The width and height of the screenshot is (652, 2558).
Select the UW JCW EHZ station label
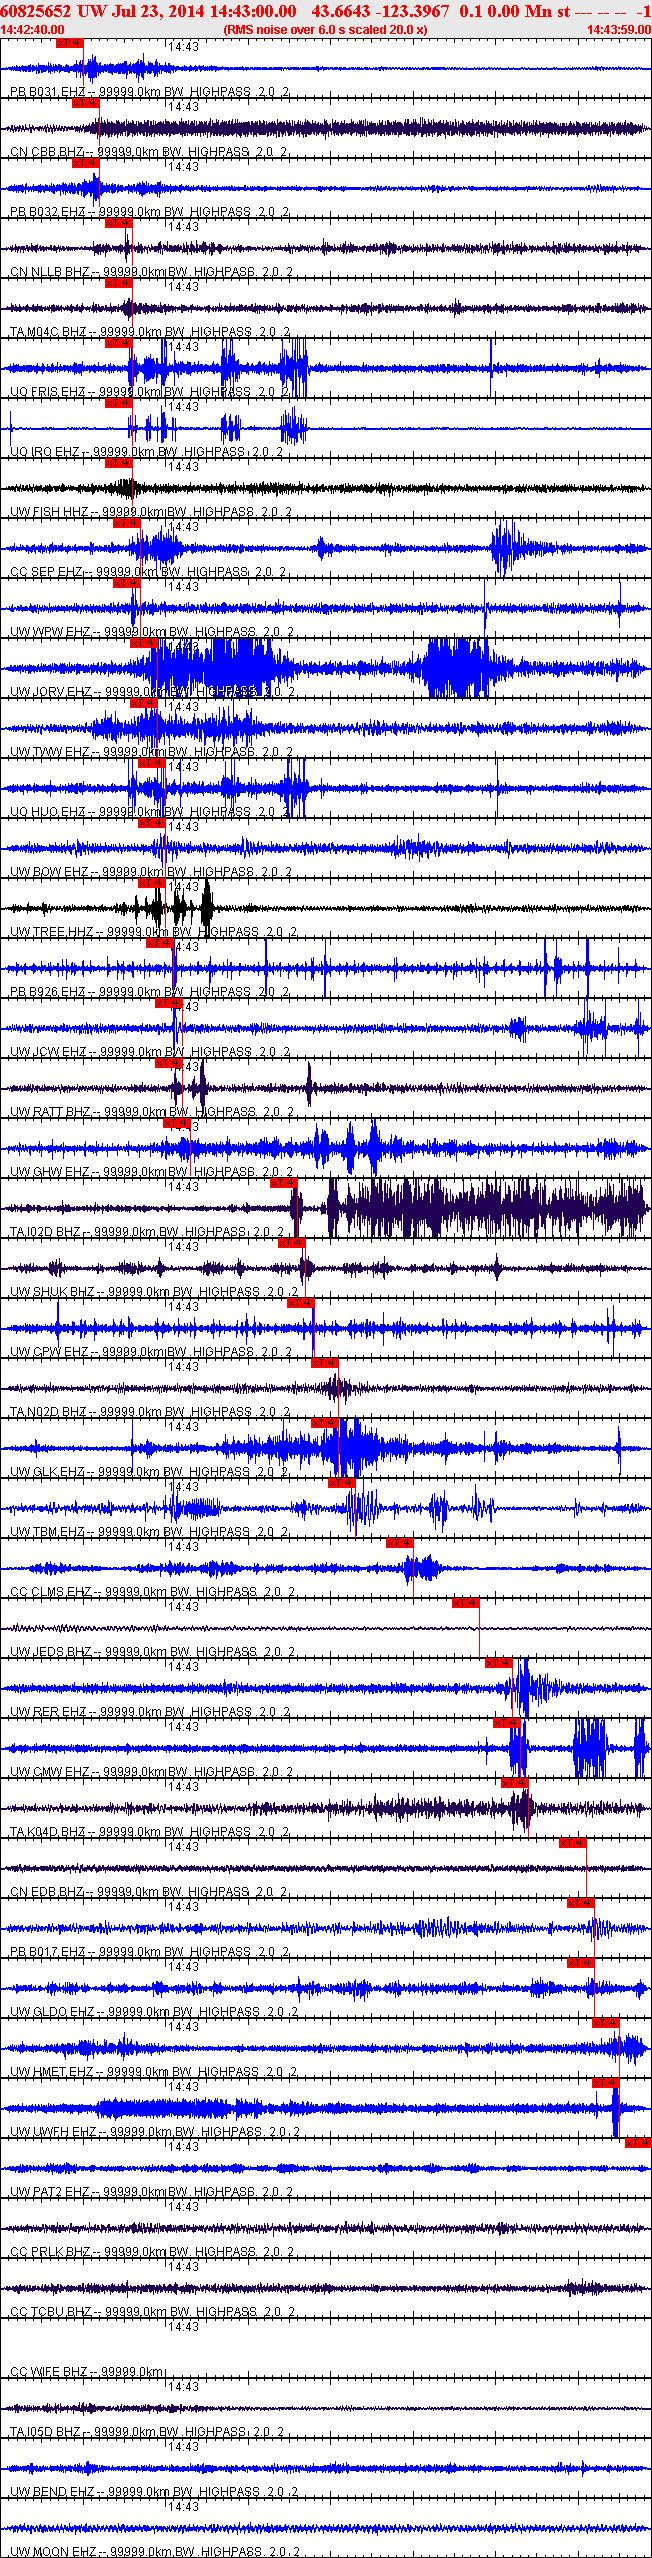point(151,1052)
